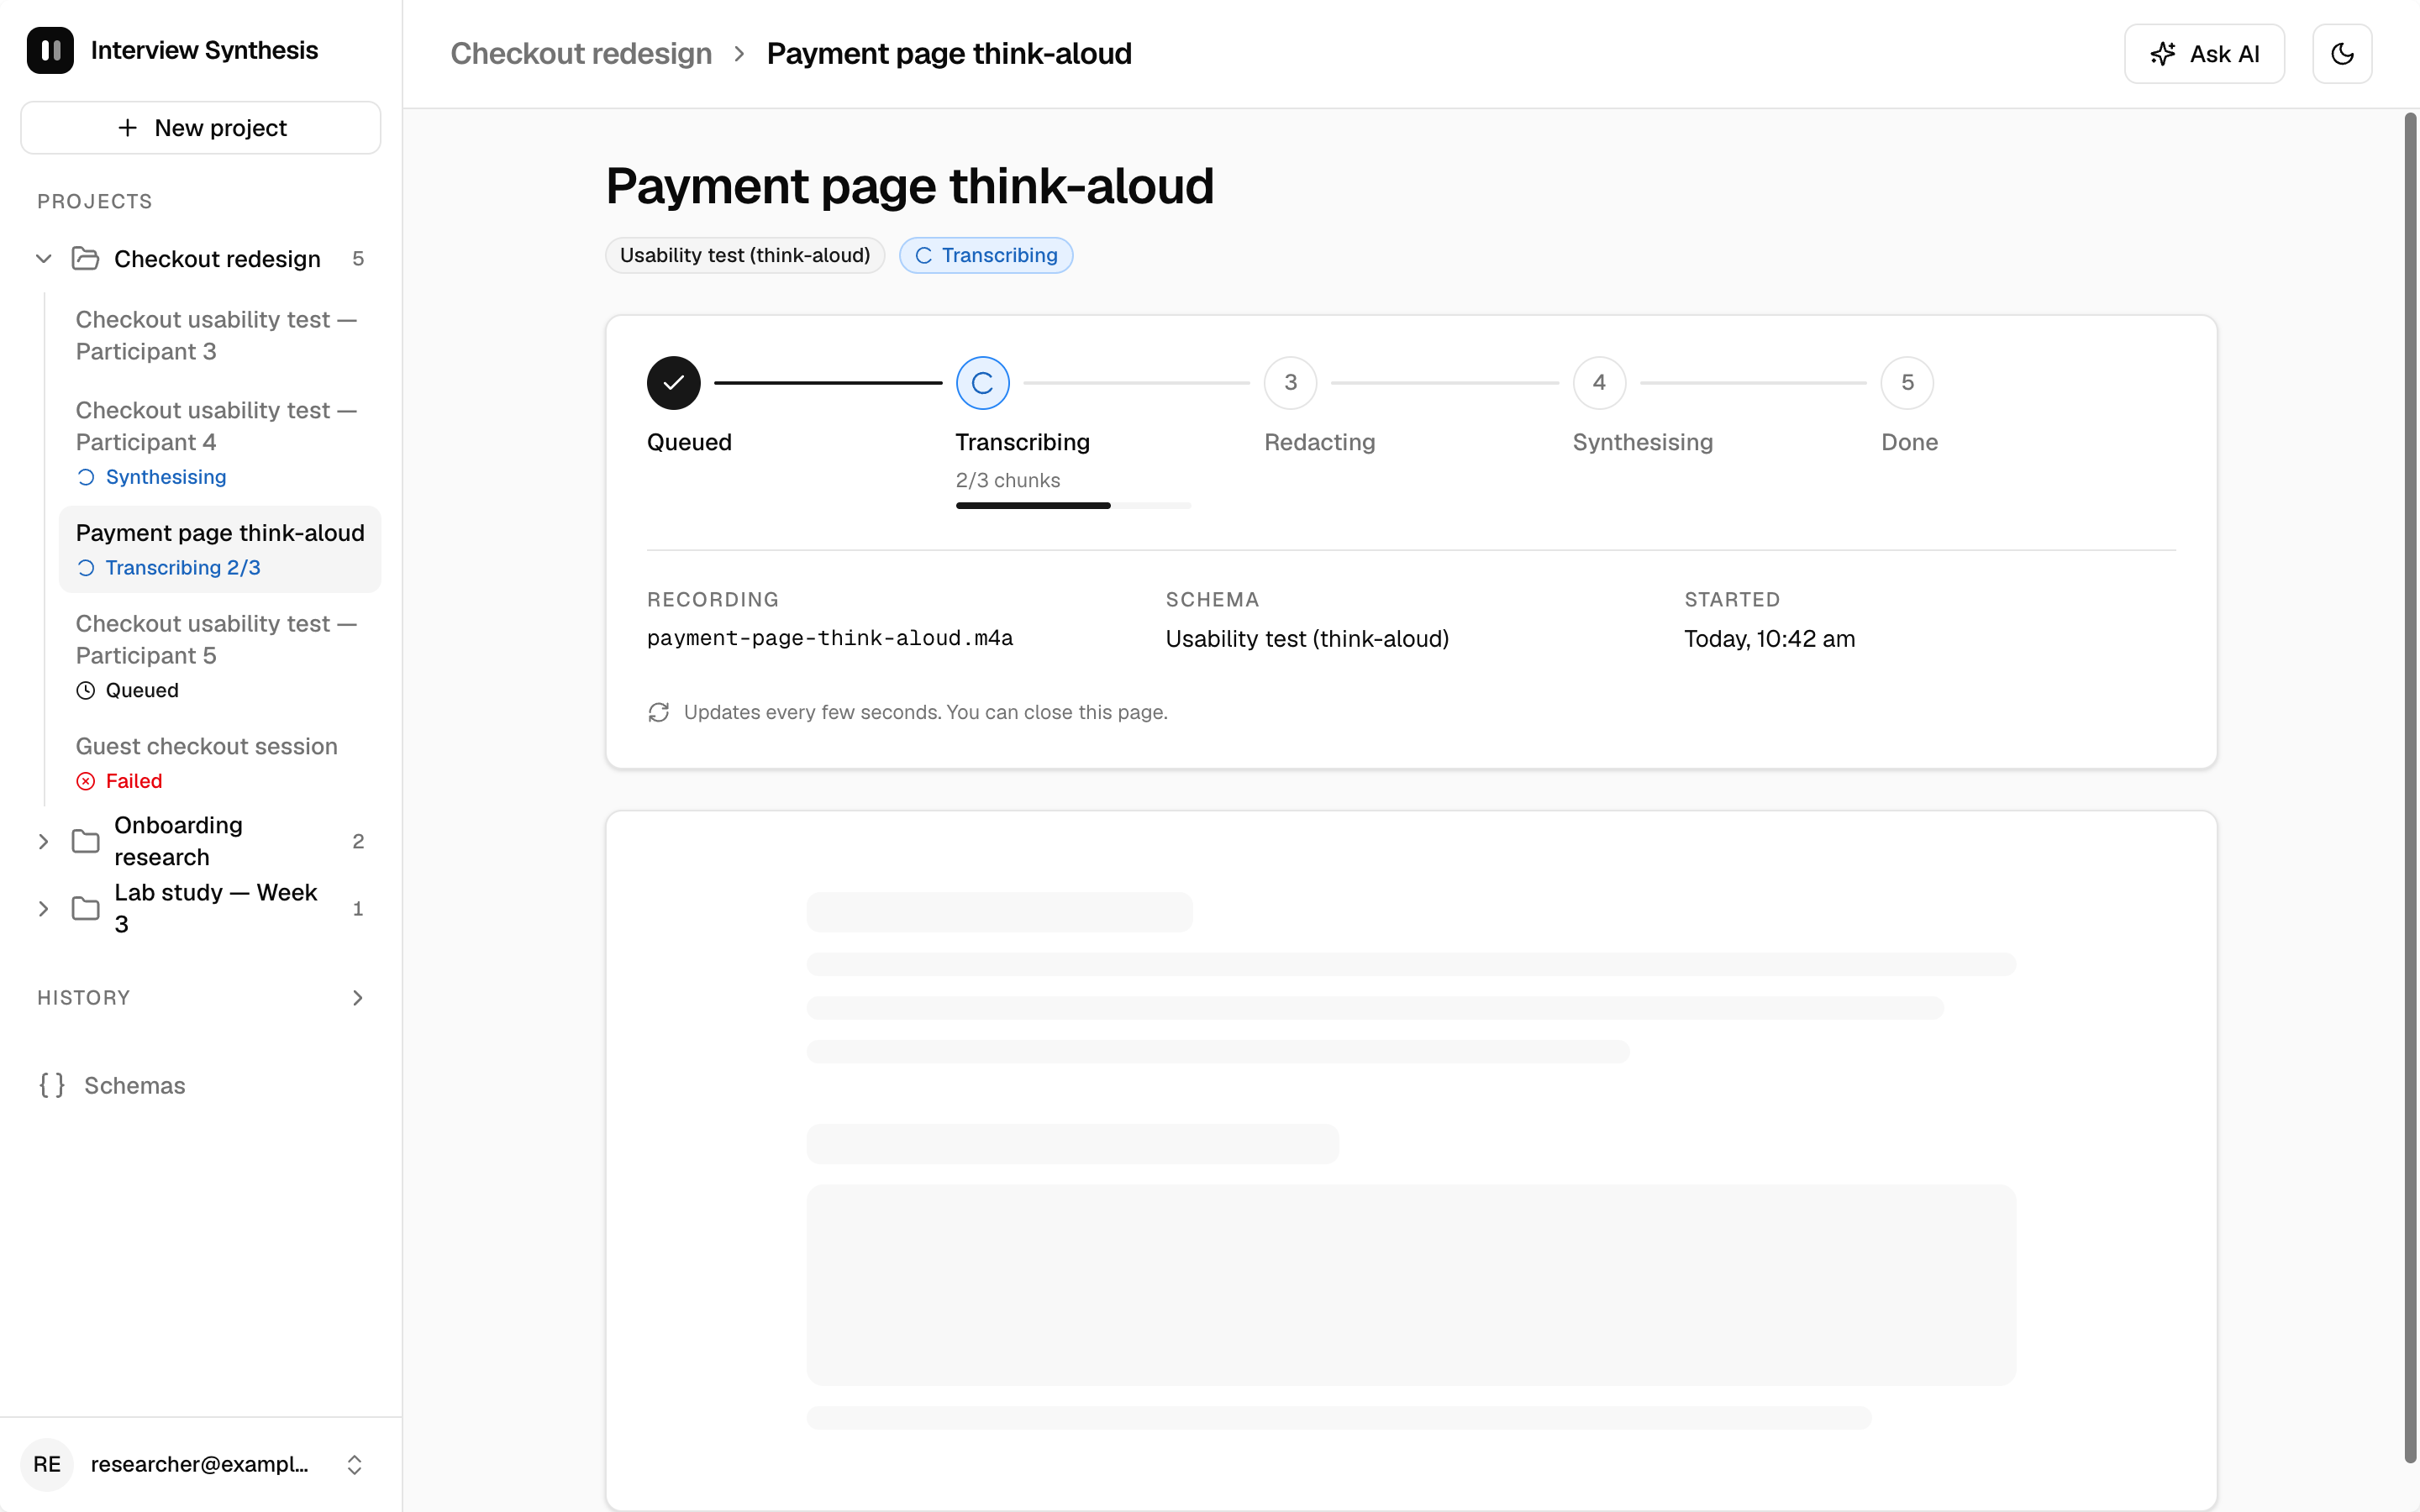The image size is (2420, 1512).
Task: Click the Onboarding research folder icon
Action: pyautogui.click(x=86, y=841)
